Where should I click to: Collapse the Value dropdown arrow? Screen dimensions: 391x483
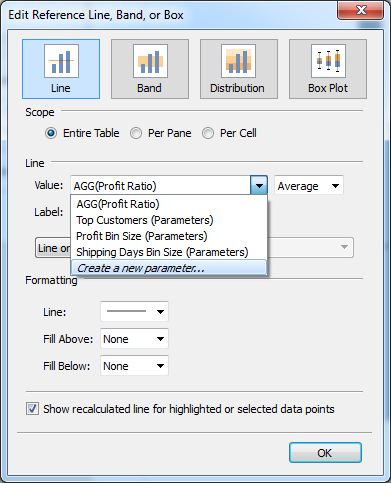click(259, 185)
